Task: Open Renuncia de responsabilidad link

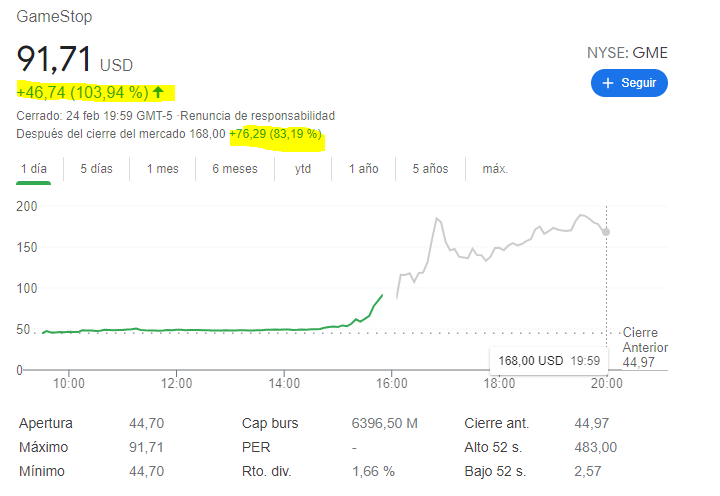Action: [x=257, y=116]
